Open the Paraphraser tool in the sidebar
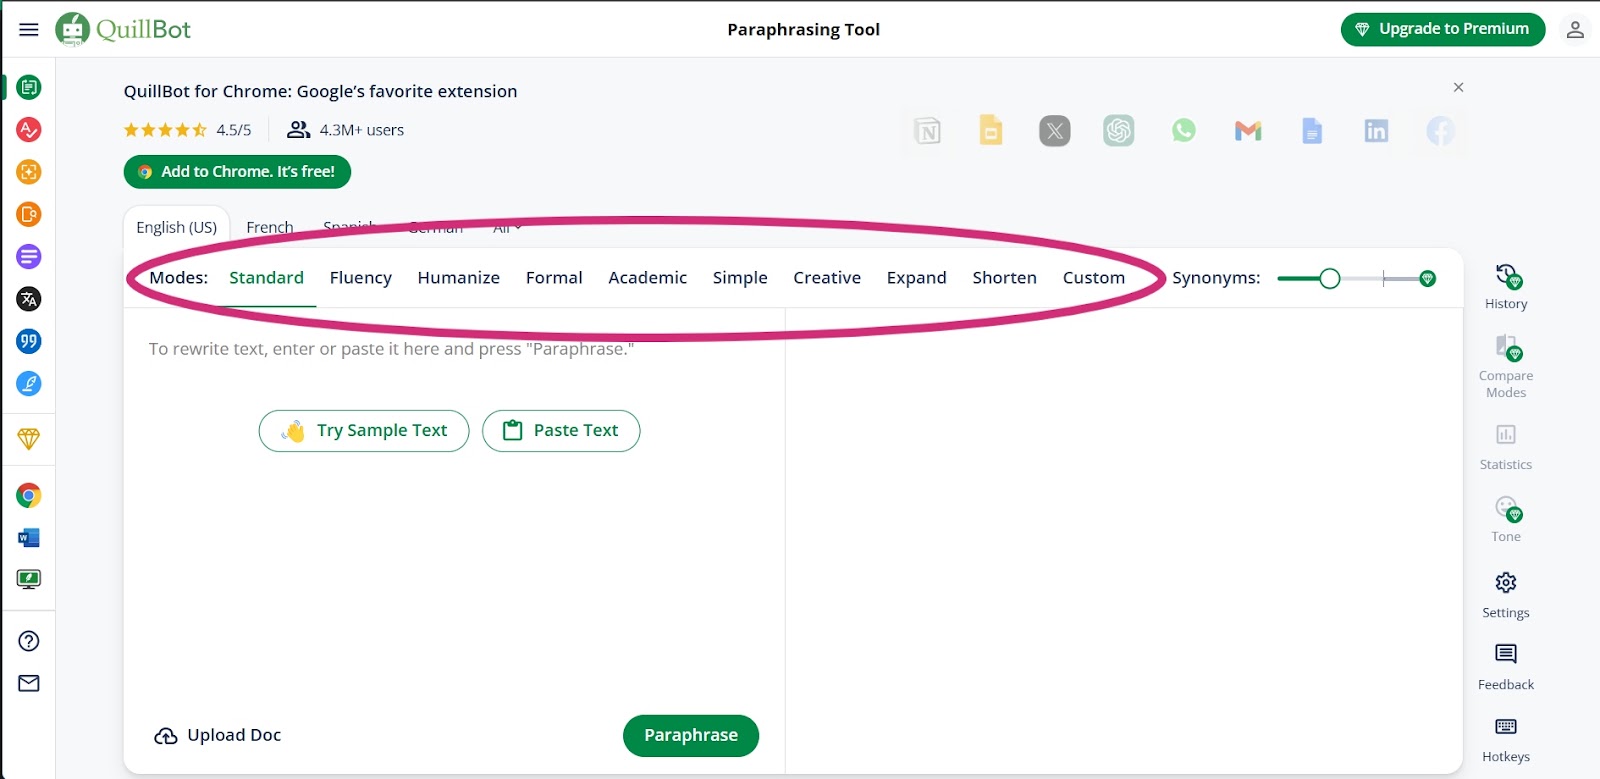The height and width of the screenshot is (779, 1600). [x=29, y=88]
